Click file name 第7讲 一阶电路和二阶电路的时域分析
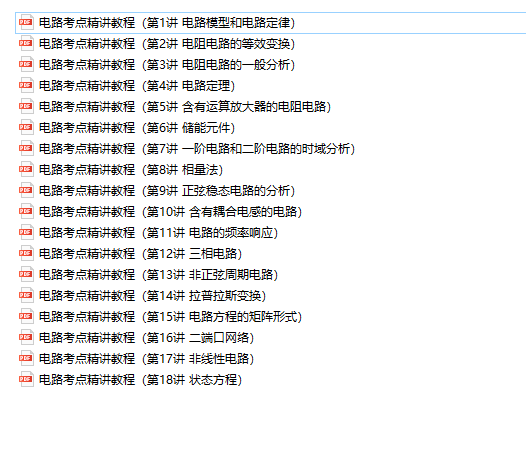The width and height of the screenshot is (526, 449). click(x=197, y=149)
